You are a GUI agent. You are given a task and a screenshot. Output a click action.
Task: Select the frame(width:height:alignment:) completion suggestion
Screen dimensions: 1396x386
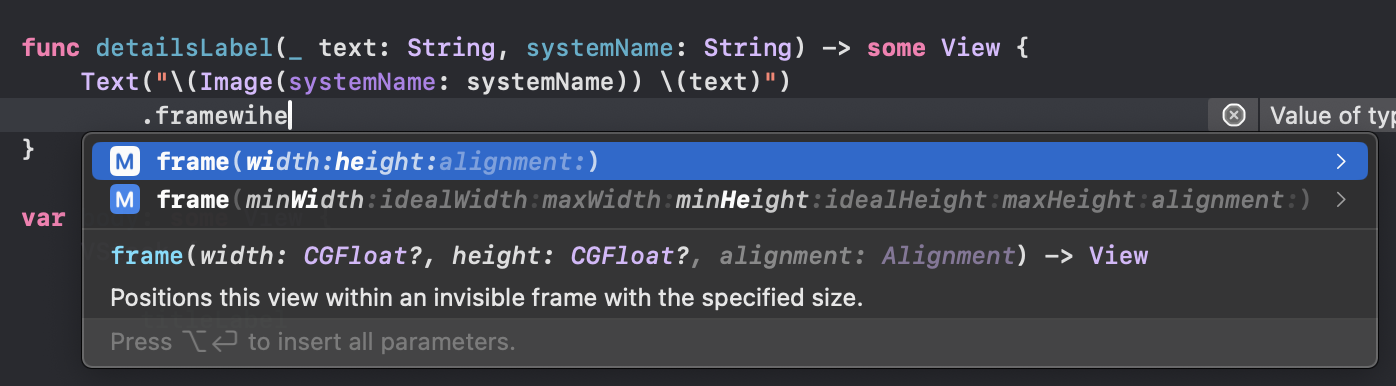[729, 161]
